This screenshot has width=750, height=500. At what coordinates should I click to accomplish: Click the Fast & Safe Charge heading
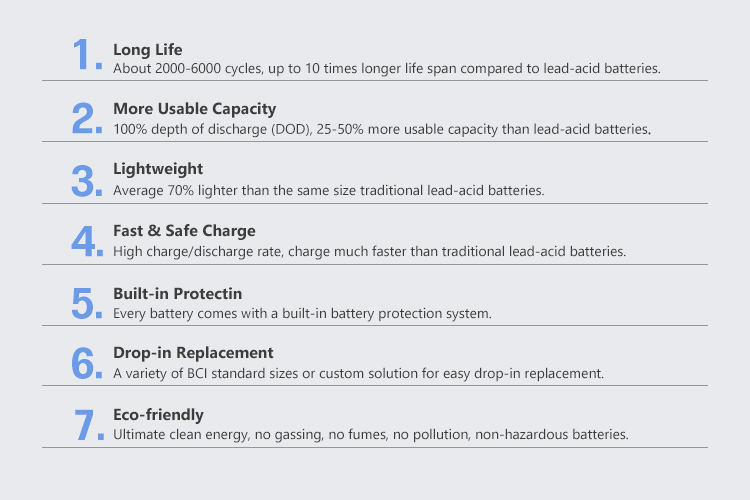pos(184,231)
